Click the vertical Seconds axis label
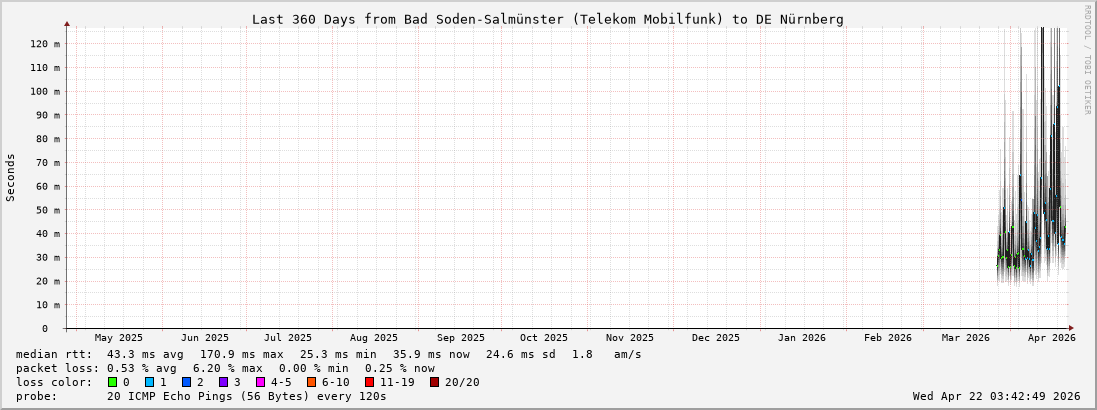The height and width of the screenshot is (410, 1097). point(11,178)
